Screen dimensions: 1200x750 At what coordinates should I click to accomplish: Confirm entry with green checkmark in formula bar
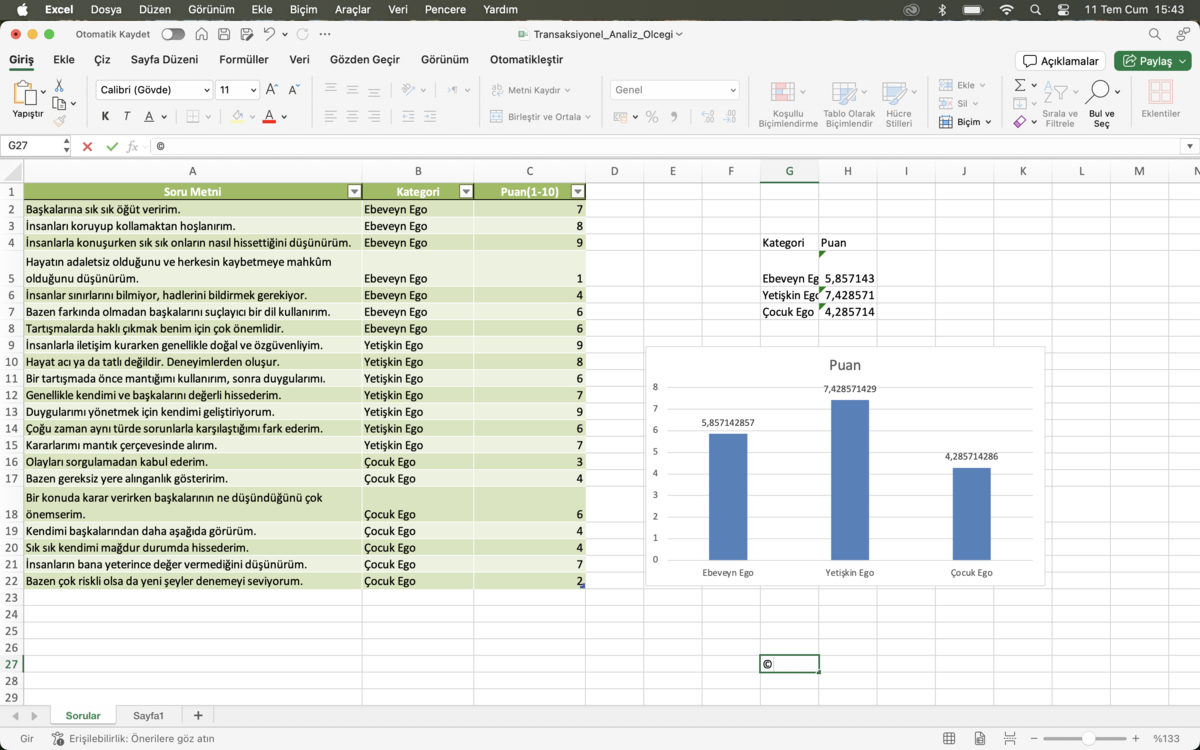111,146
